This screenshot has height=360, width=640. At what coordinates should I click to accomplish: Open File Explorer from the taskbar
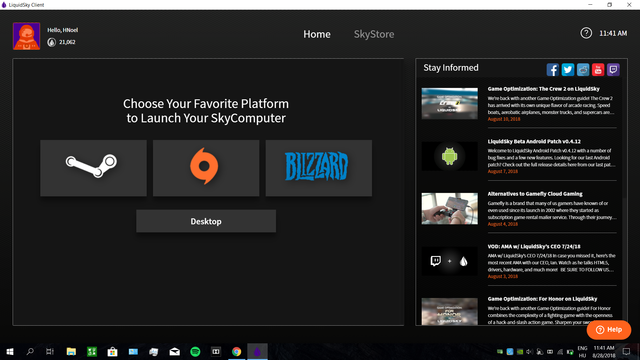pos(71,351)
